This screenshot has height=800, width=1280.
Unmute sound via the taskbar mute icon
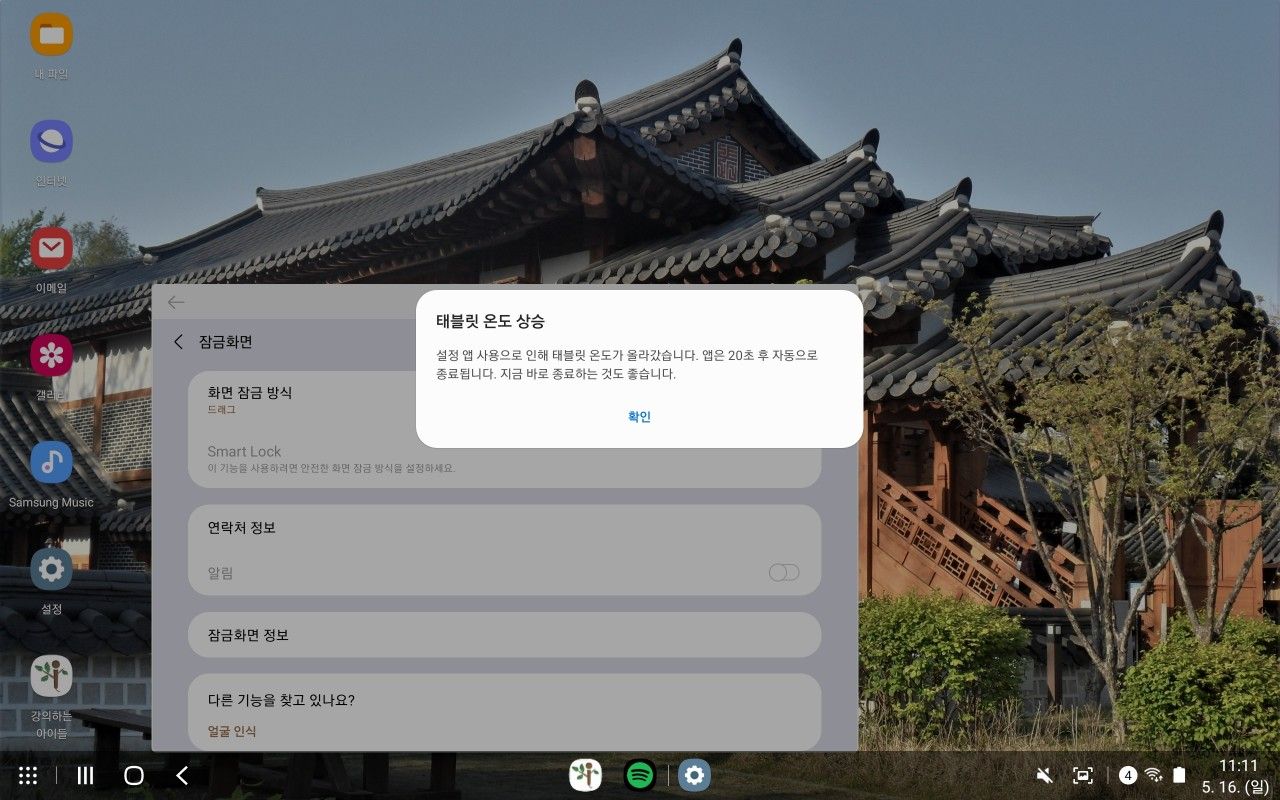coord(1045,776)
